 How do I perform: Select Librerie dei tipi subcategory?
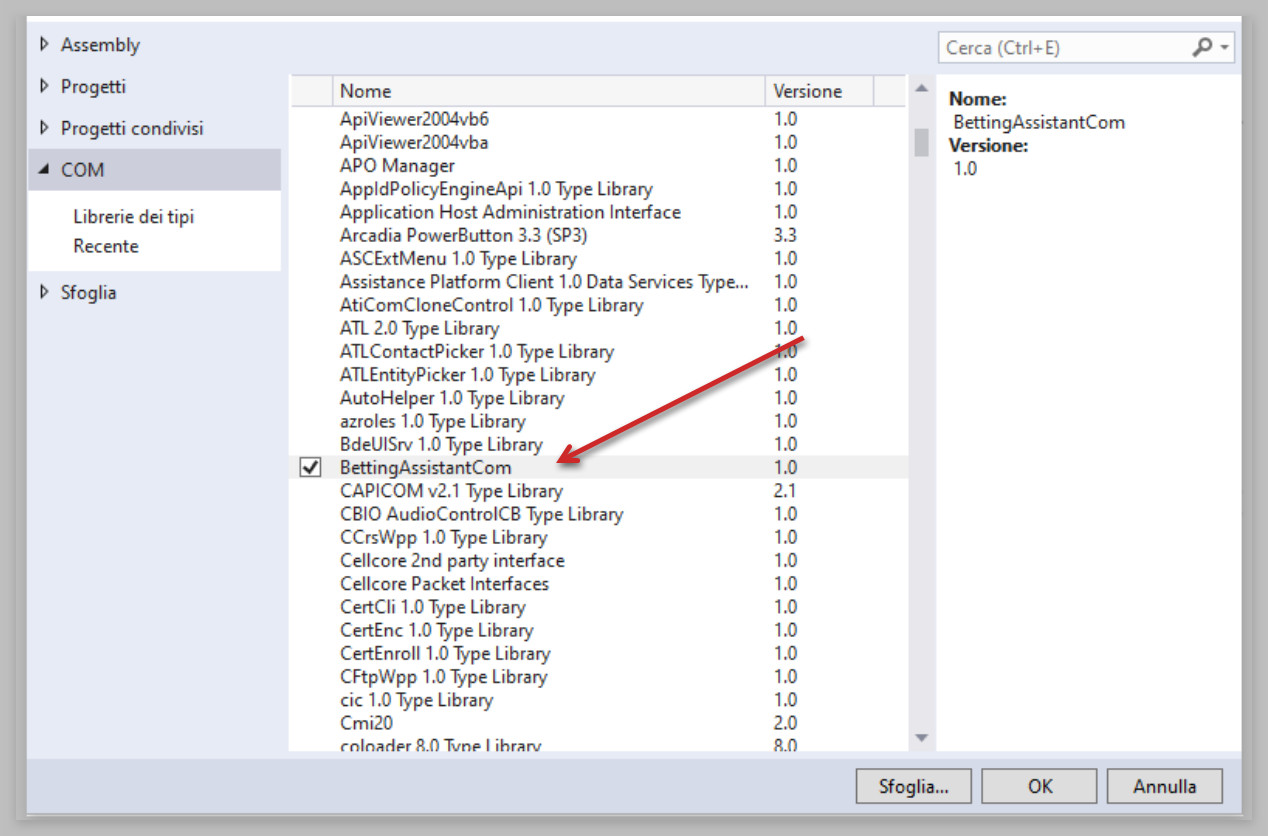click(133, 217)
